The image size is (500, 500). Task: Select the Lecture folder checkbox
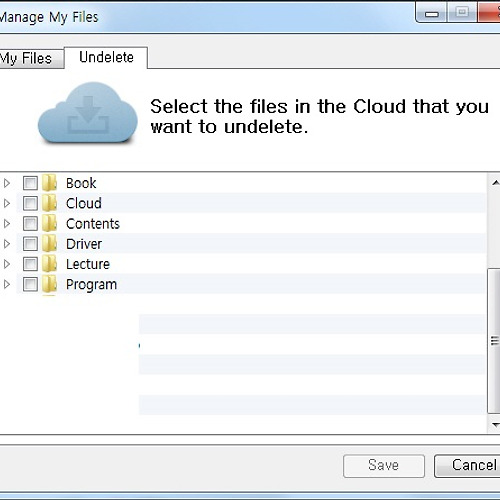pyautogui.click(x=30, y=264)
